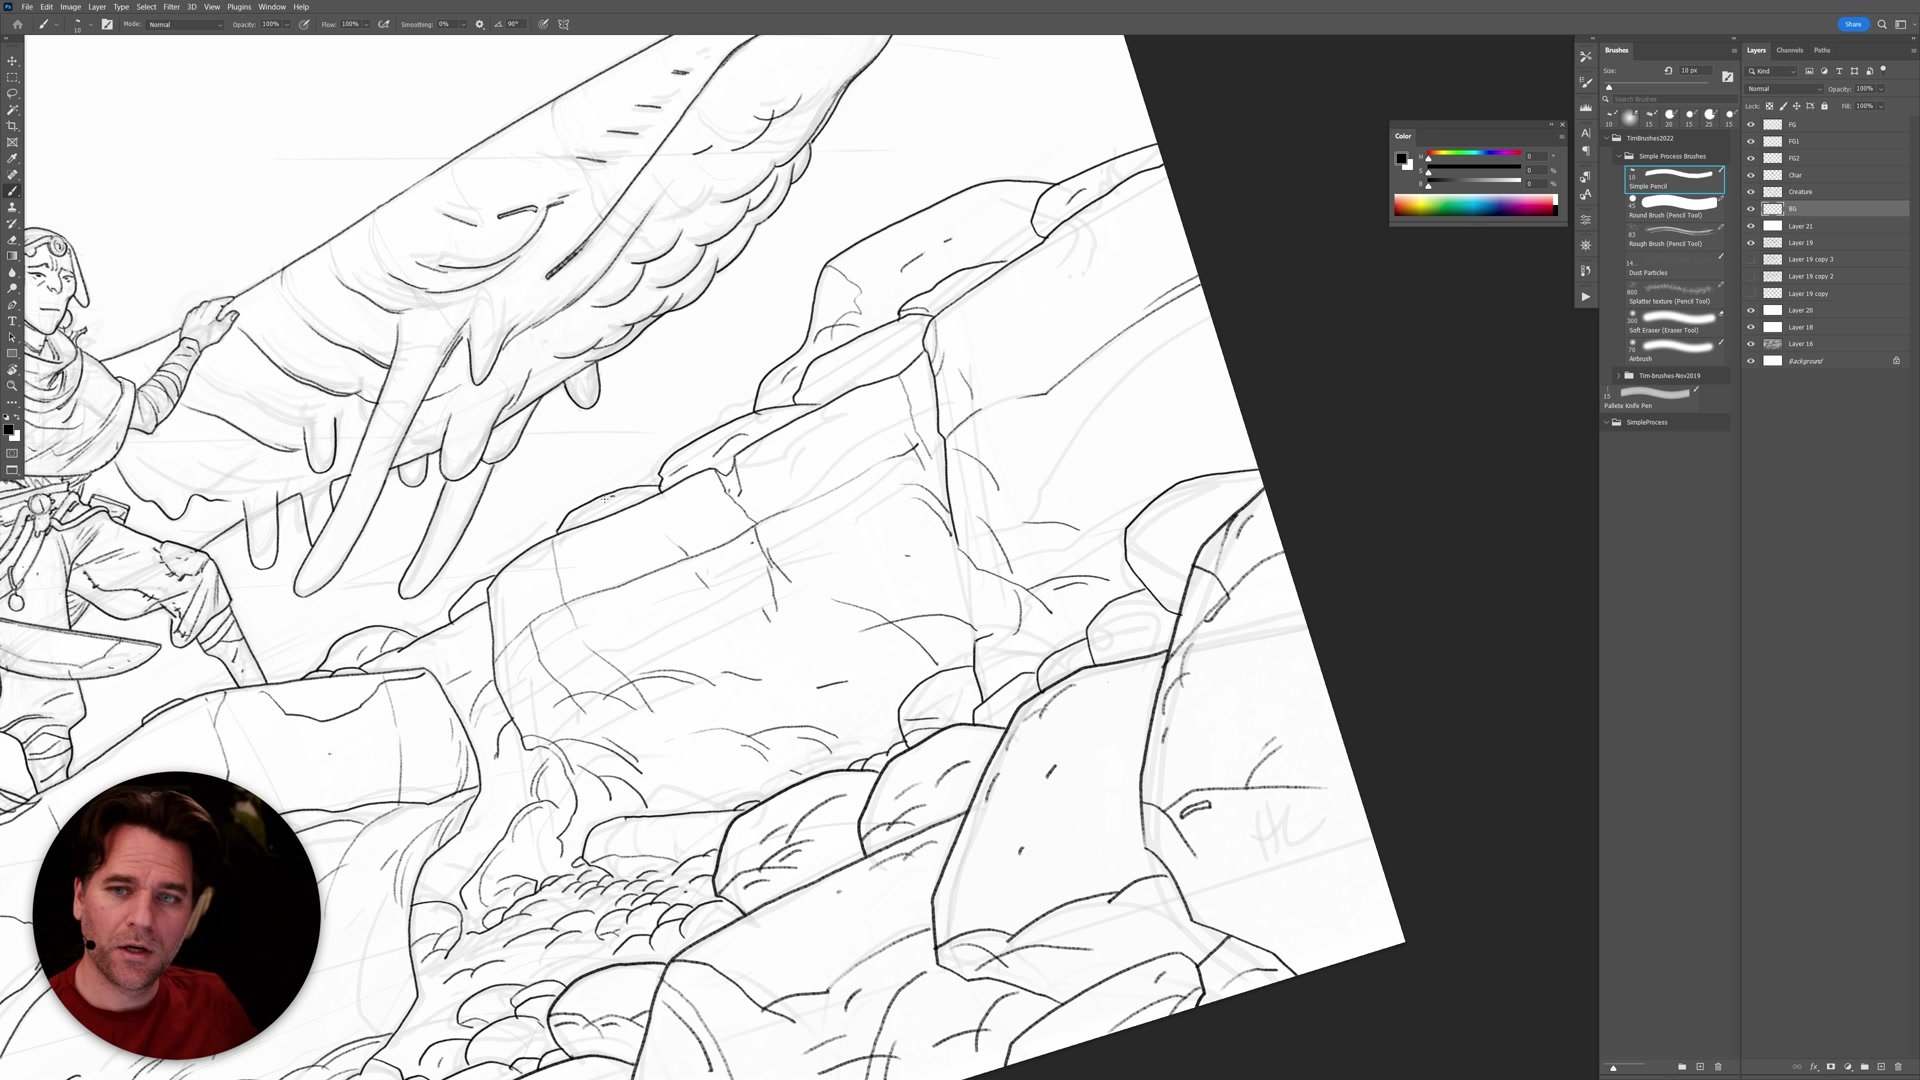Click the color spectrum bar
This screenshot has width=1920, height=1080.
click(x=1474, y=206)
